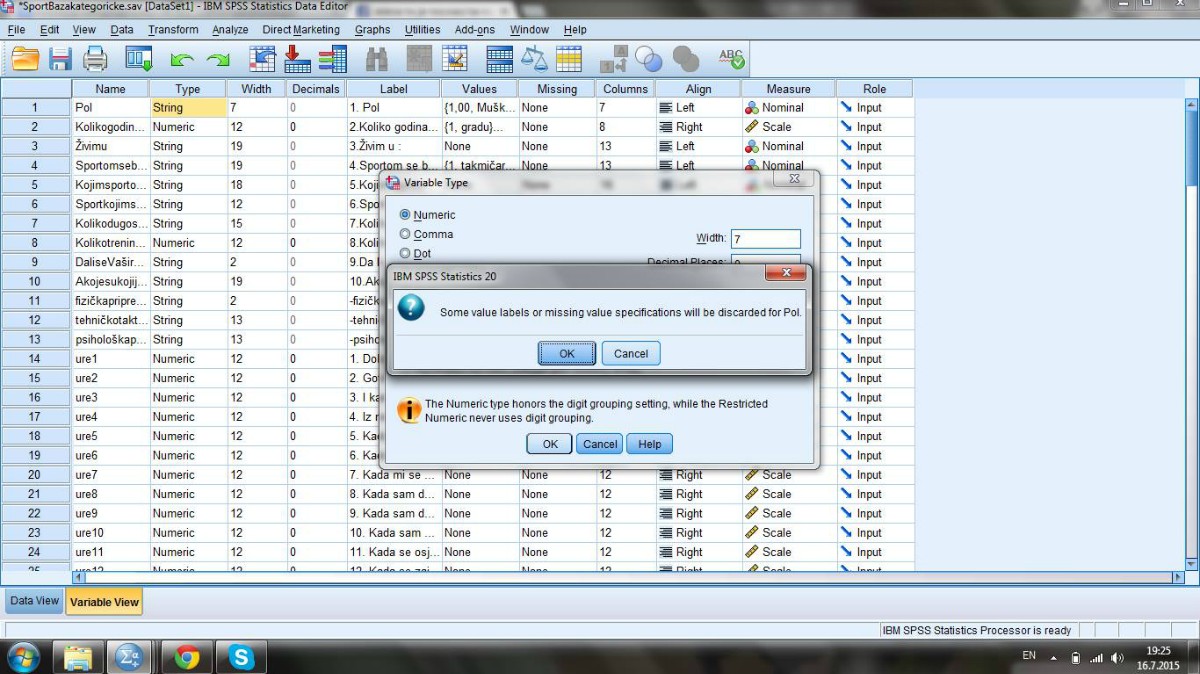This screenshot has height=674, width=1200.
Task: Select the 'Pol' name cell
Action: (x=110, y=108)
